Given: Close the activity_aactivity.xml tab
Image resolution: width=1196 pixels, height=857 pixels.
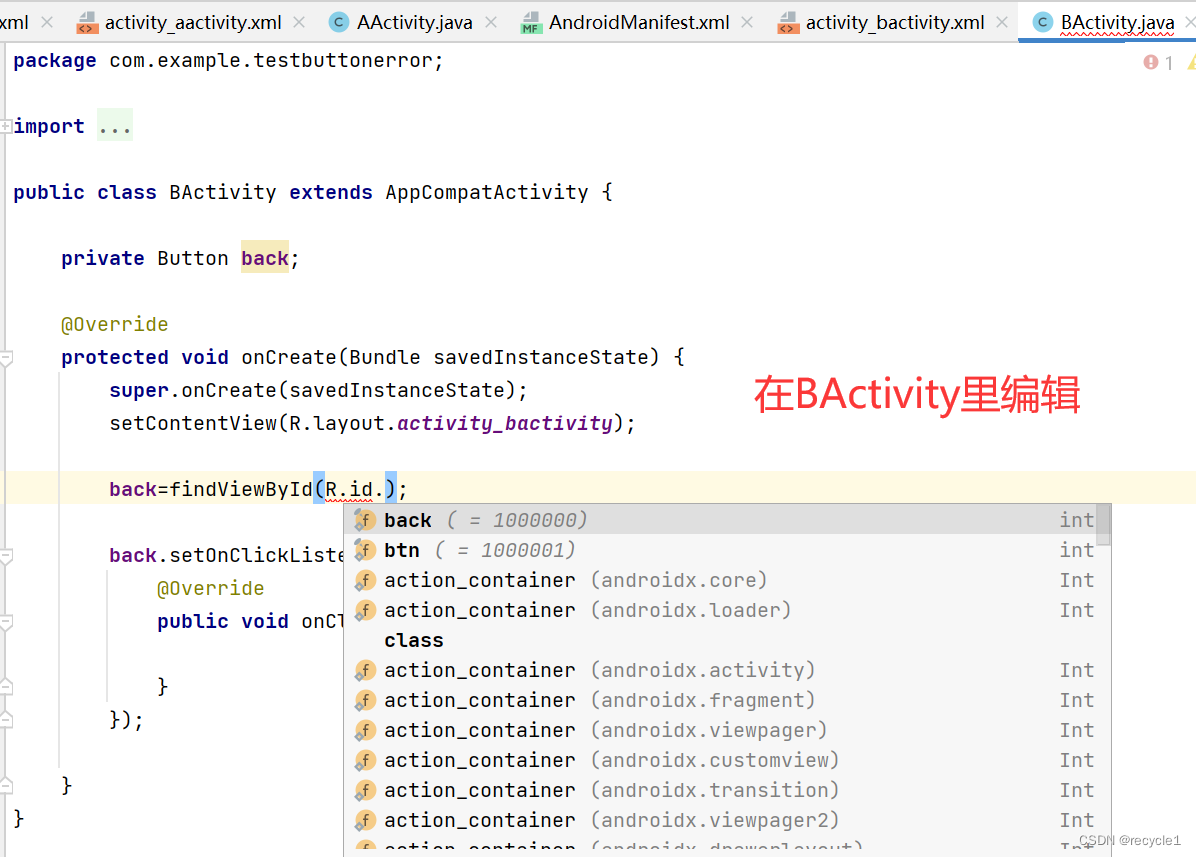Looking at the screenshot, I should point(297,20).
